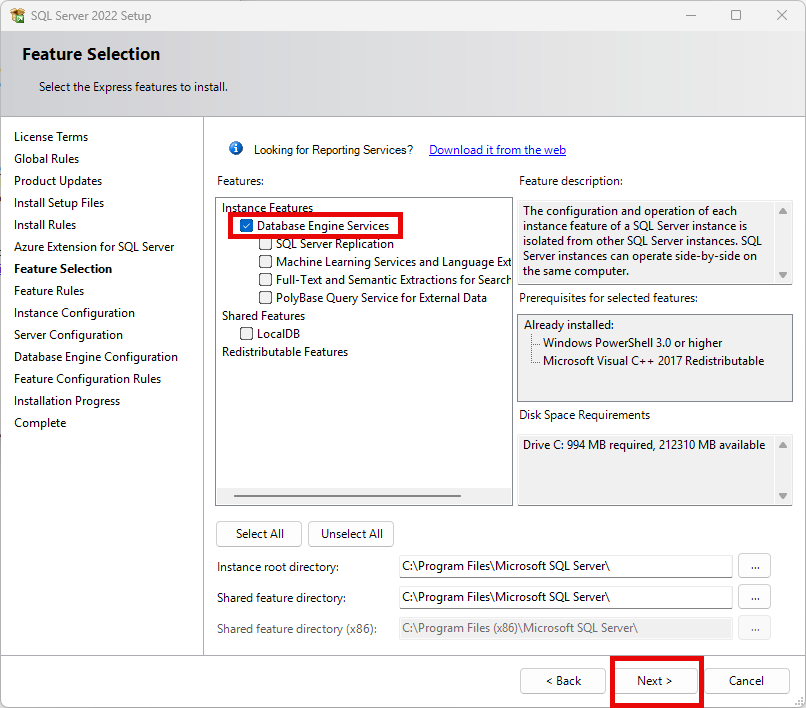Click the Select All button
This screenshot has width=806, height=708.
[259, 534]
